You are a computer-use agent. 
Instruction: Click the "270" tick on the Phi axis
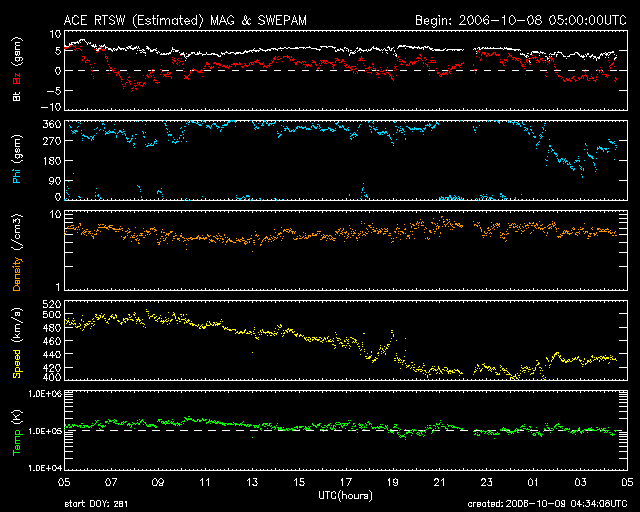pos(52,141)
